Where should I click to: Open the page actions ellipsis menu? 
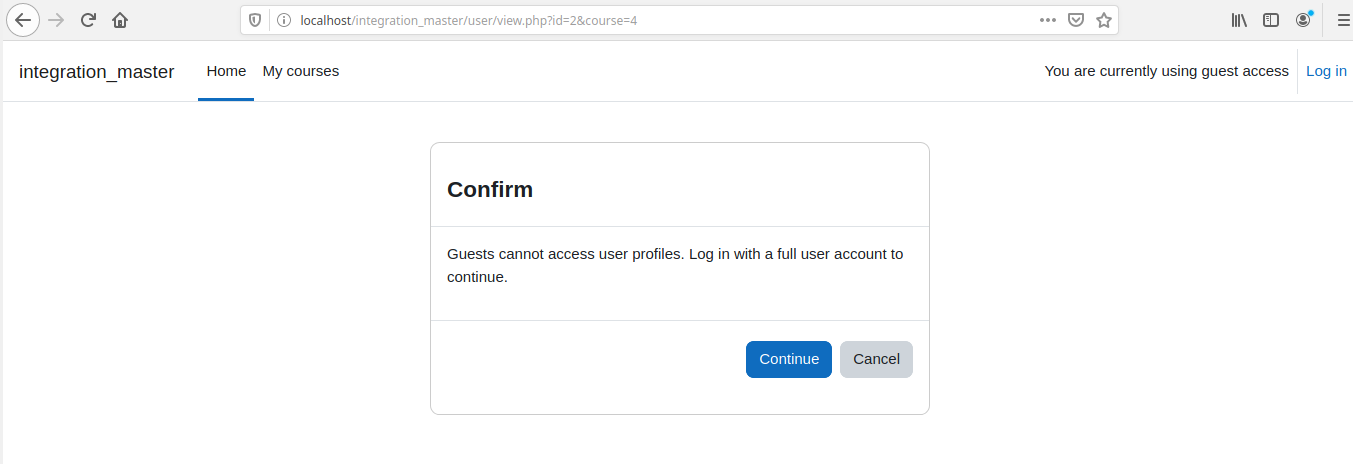[x=1048, y=20]
